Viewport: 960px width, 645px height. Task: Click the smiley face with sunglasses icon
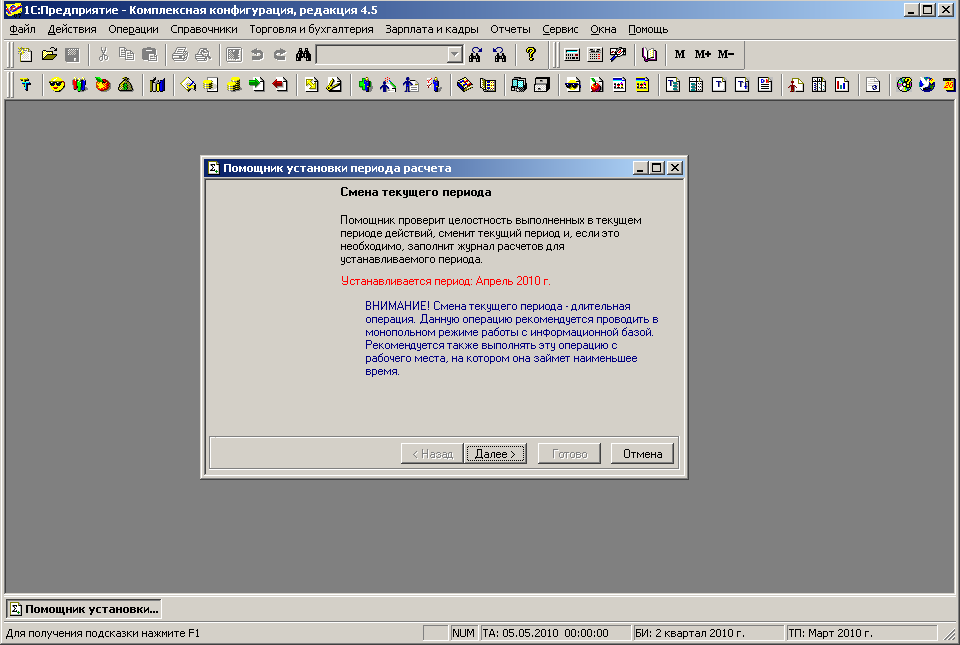tap(57, 85)
